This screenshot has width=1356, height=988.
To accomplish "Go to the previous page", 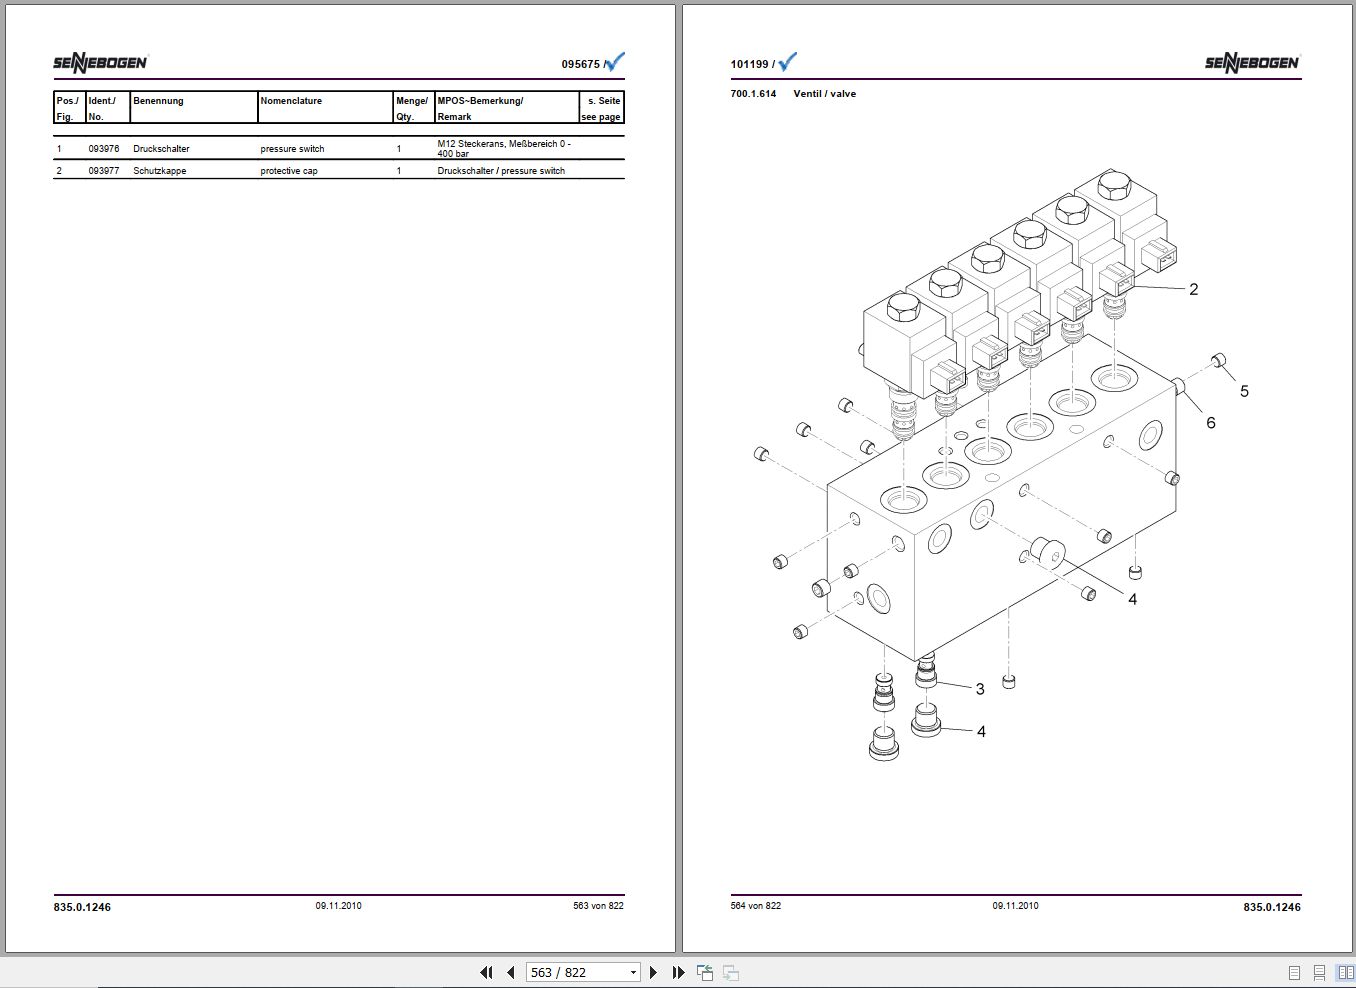I will click(510, 972).
